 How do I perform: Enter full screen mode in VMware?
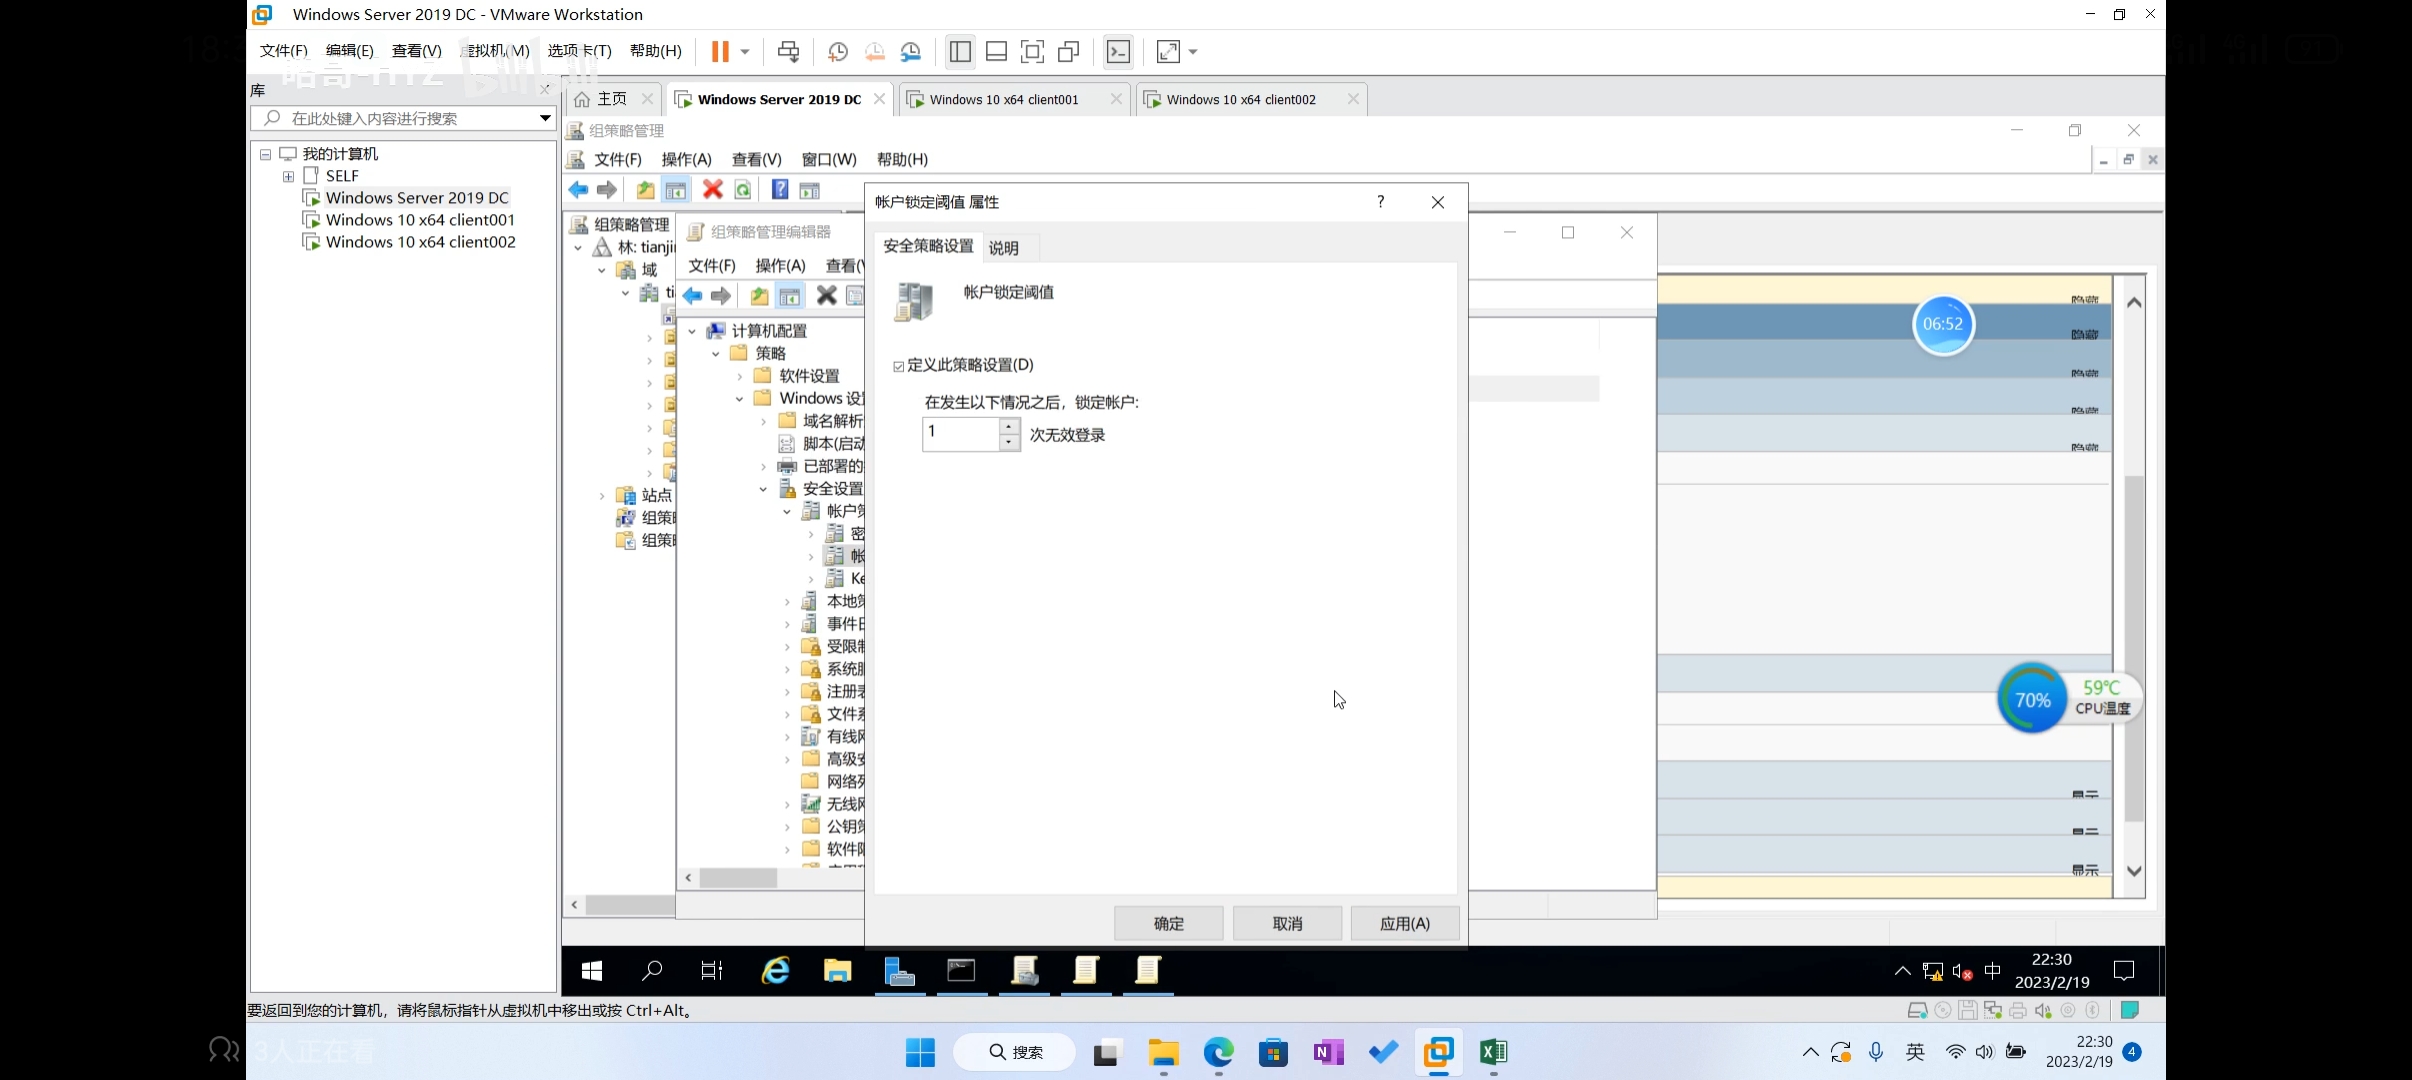[1032, 52]
